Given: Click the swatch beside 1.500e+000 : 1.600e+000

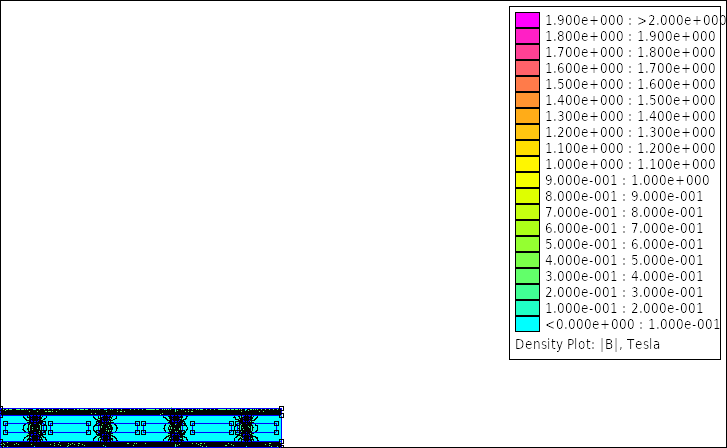Looking at the screenshot, I should pyautogui.click(x=528, y=84).
